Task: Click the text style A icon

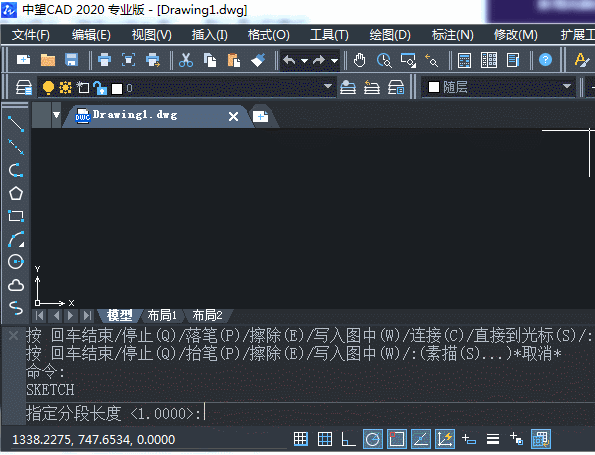Action: 581,60
